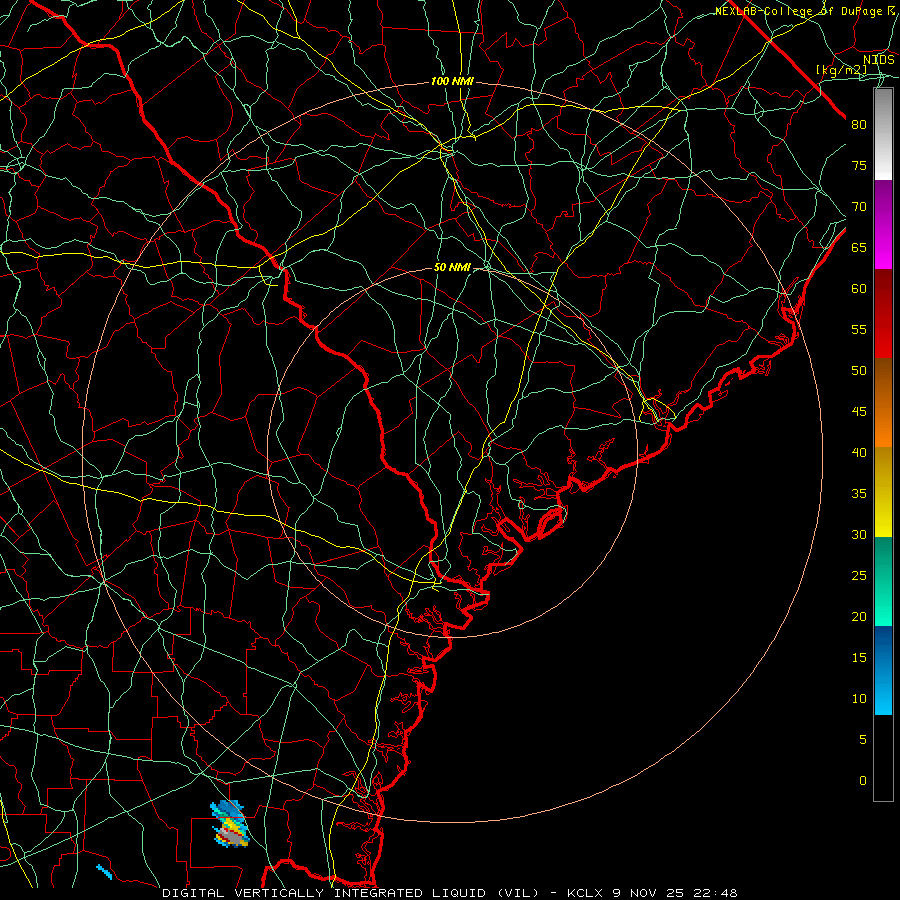Viewport: 900px width, 900px height.
Task: Click the scale value 60
Action: [859, 289]
